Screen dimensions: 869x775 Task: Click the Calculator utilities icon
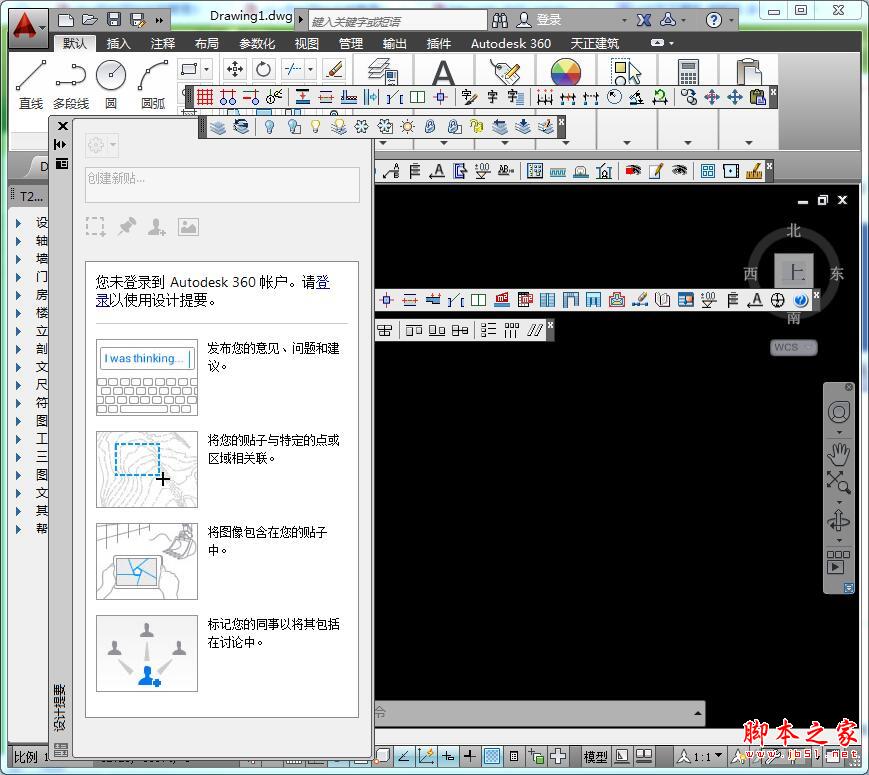[x=688, y=72]
